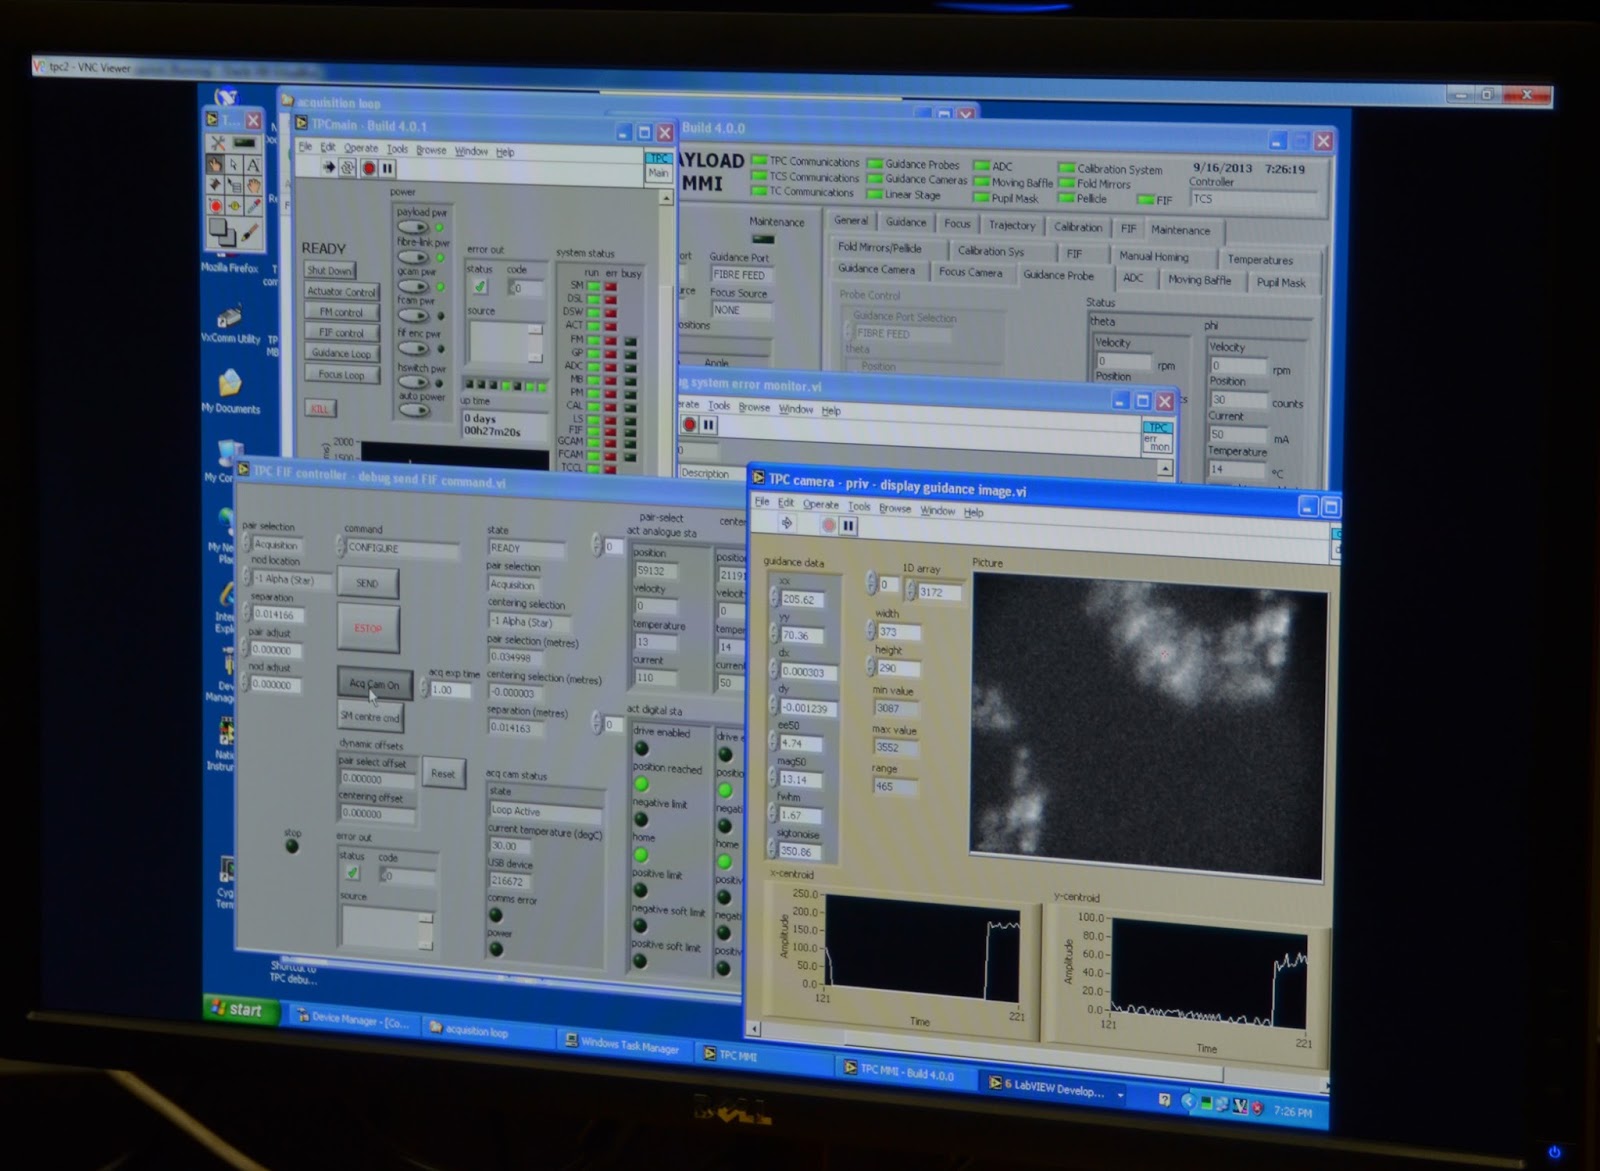Pause execution in the TPCmain window
The width and height of the screenshot is (1600, 1171).
tap(387, 168)
